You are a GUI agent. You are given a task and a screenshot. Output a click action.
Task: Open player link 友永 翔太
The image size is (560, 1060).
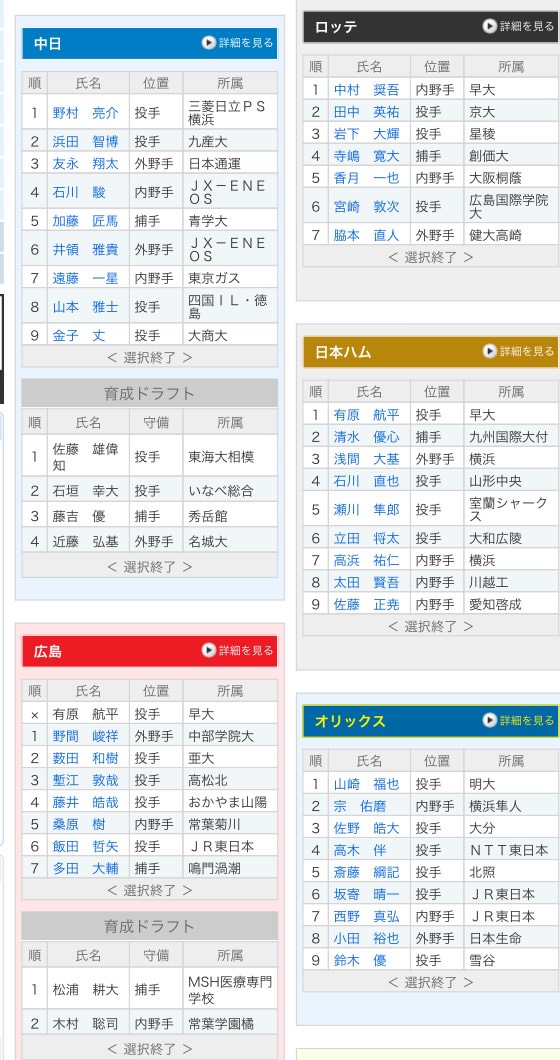(85, 164)
